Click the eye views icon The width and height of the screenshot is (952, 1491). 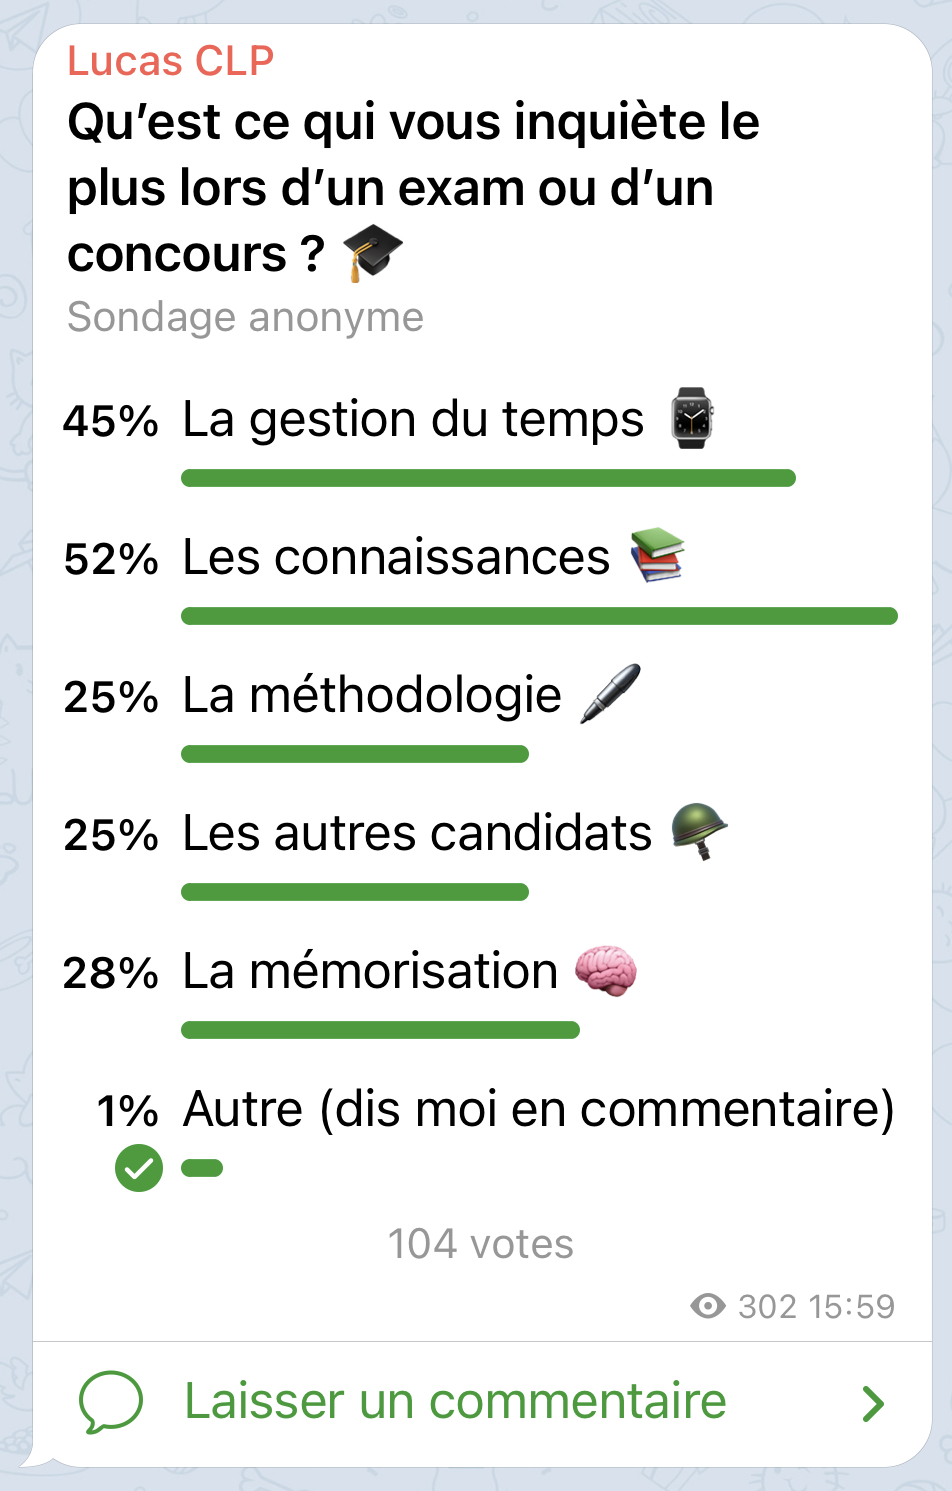(708, 1306)
